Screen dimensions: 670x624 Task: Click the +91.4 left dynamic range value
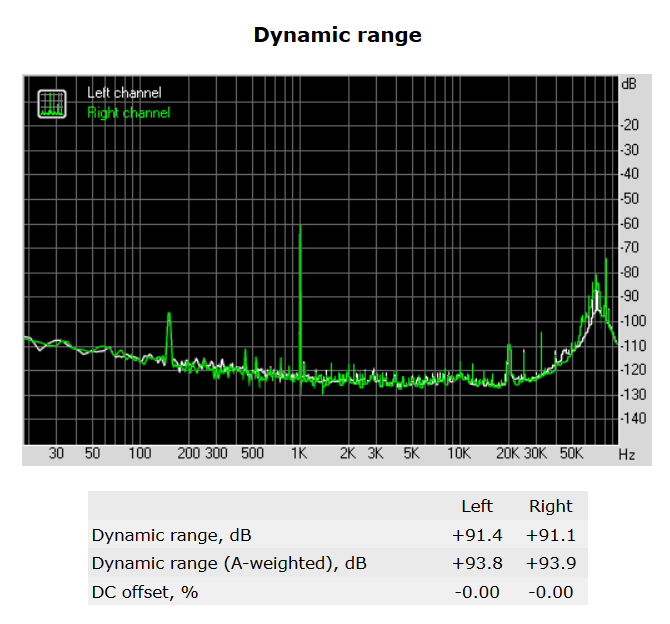(x=477, y=535)
